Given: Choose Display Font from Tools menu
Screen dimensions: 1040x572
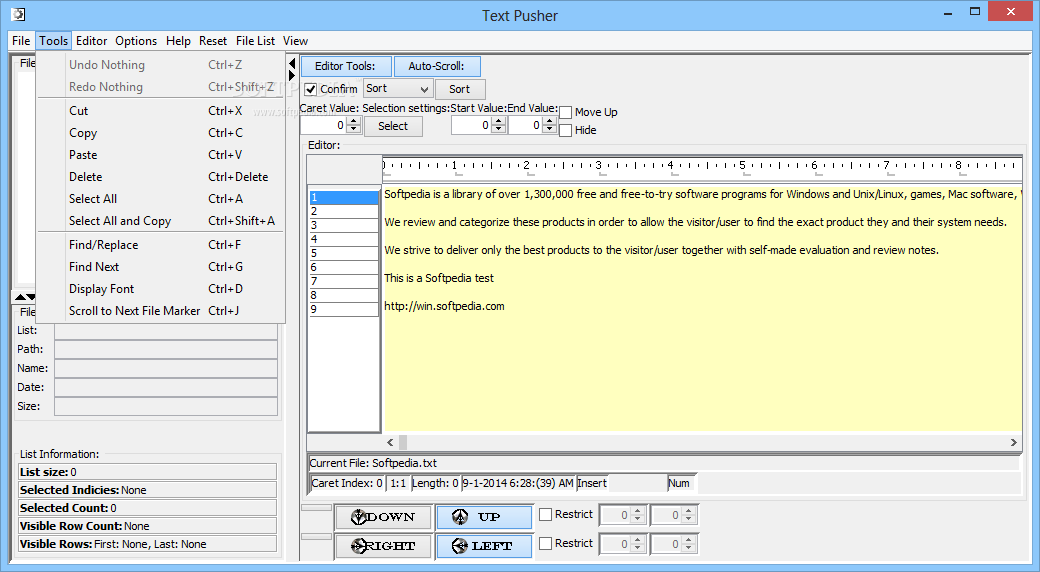Looking at the screenshot, I should click(161, 289).
